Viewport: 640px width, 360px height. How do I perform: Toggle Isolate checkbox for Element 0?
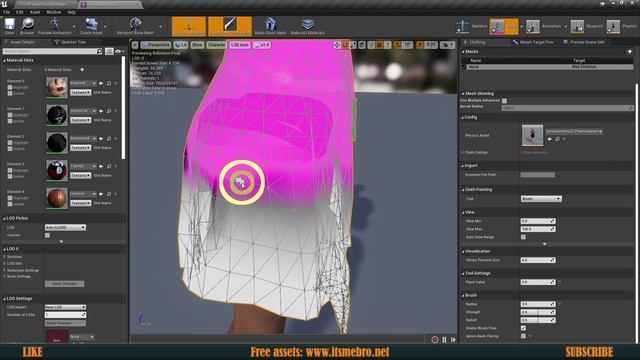pyautogui.click(x=10, y=93)
